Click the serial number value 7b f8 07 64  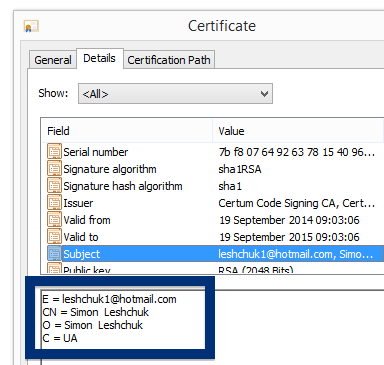tap(296, 152)
